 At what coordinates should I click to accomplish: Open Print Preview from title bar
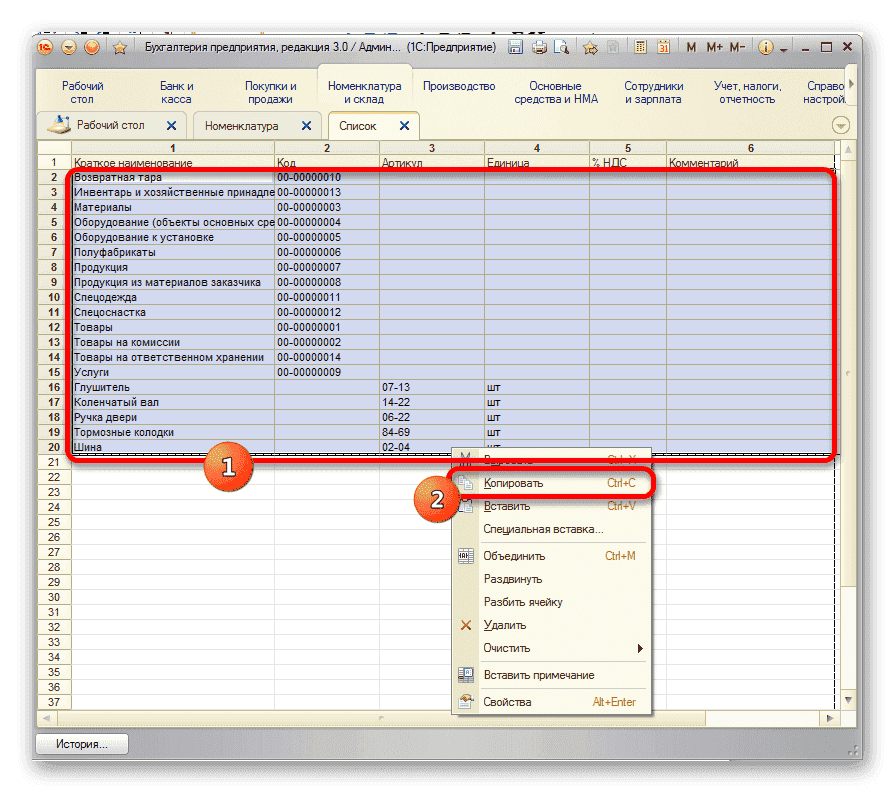point(562,47)
